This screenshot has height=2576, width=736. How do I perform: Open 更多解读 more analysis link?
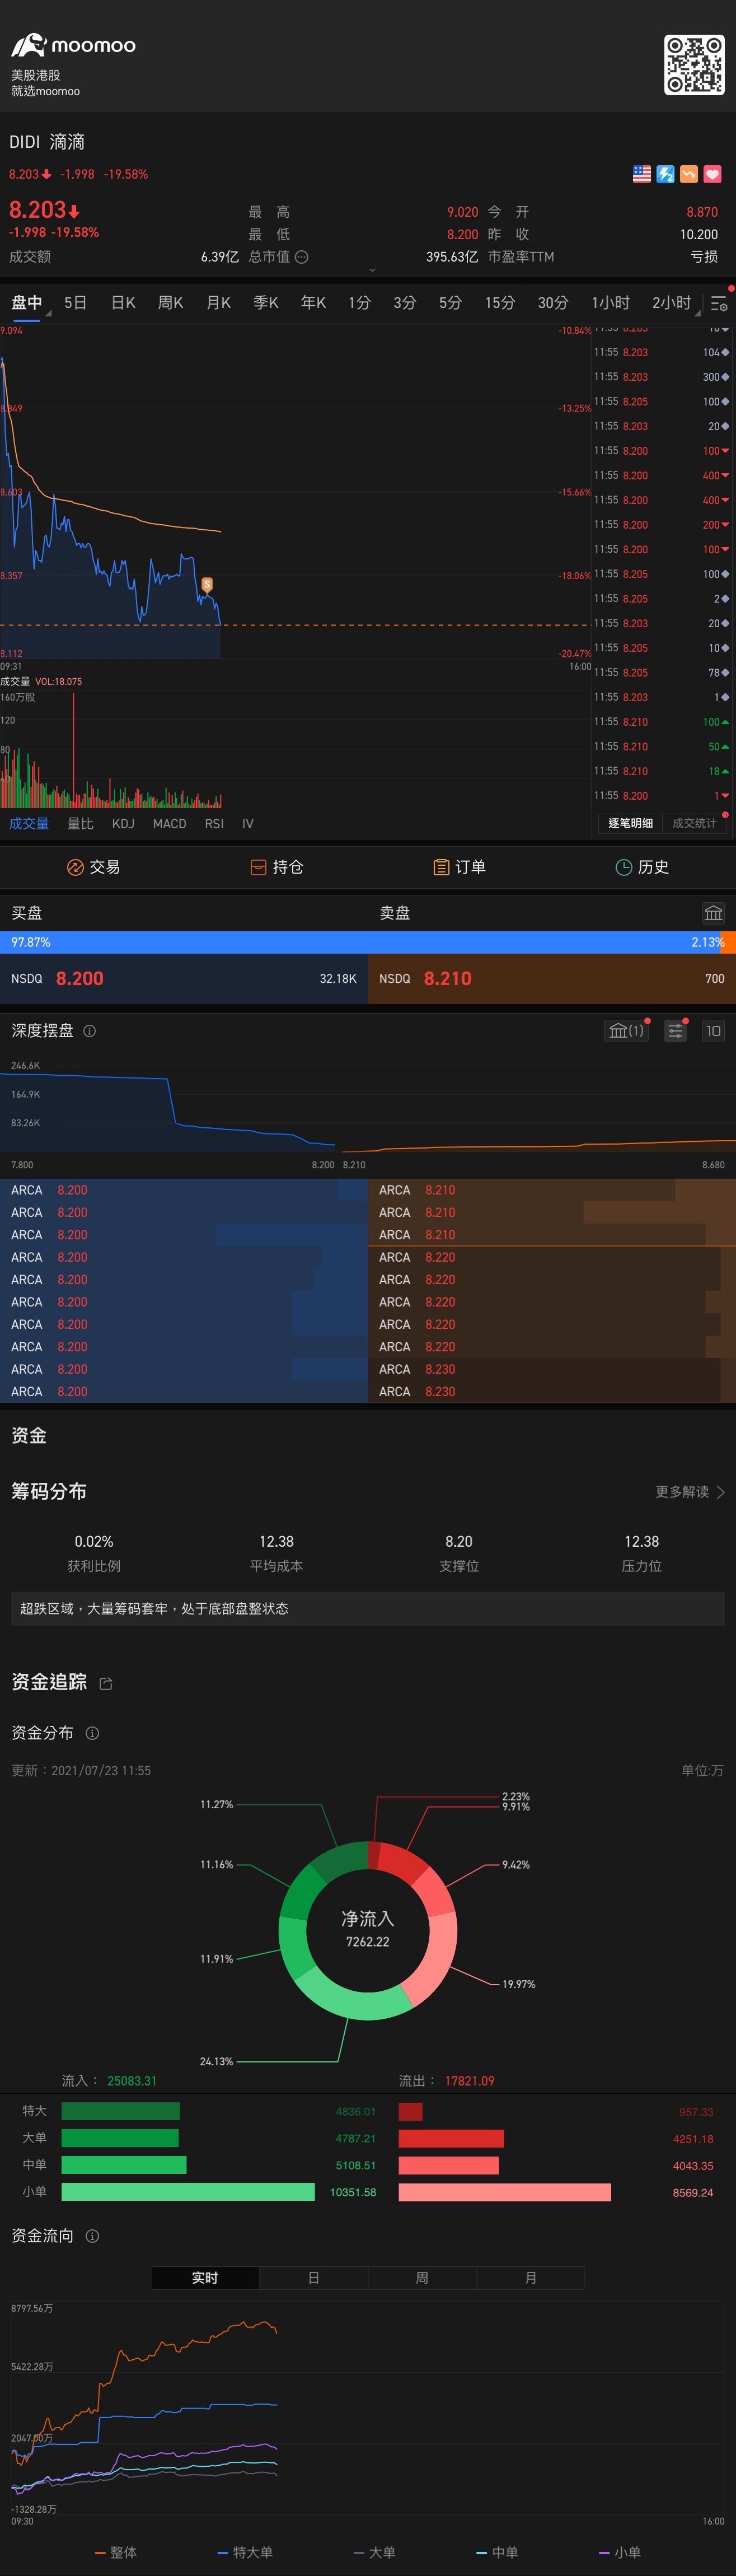point(690,1491)
